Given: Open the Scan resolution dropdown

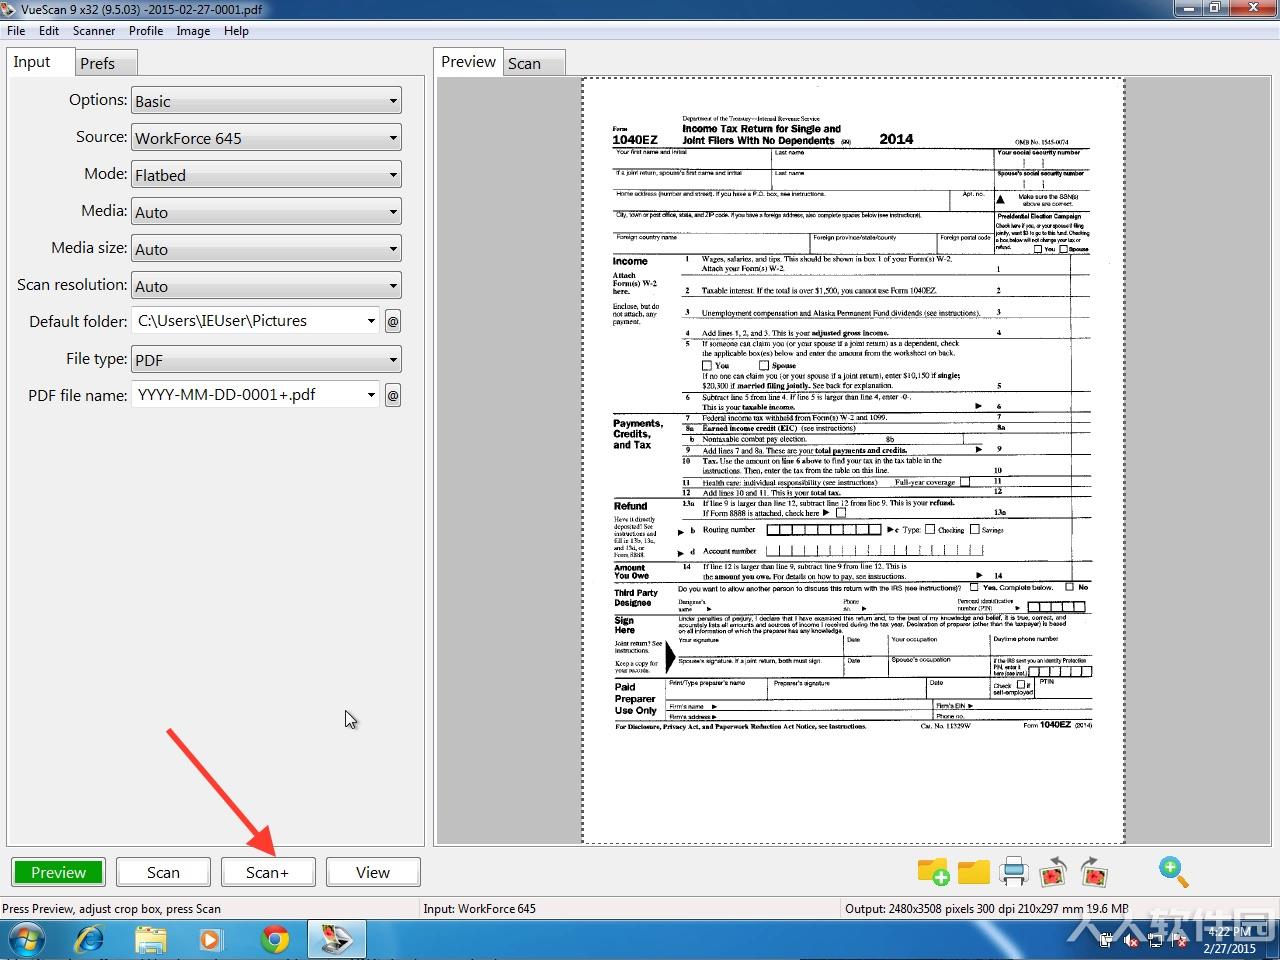Looking at the screenshot, I should click(266, 286).
